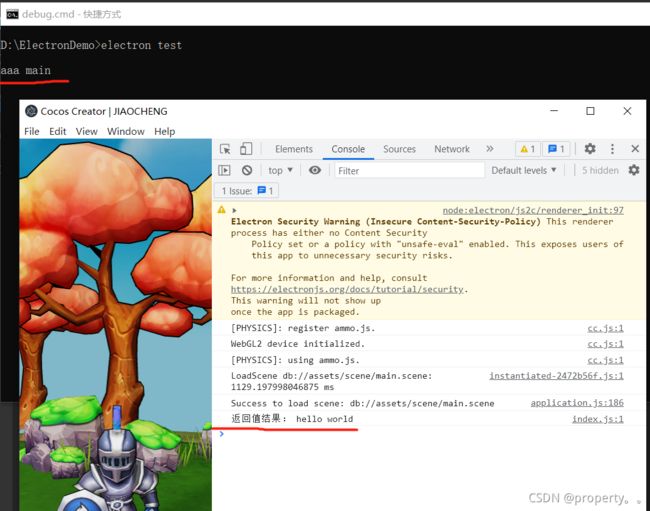Click the console Filter input field
The image size is (650, 511).
pyautogui.click(x=408, y=170)
